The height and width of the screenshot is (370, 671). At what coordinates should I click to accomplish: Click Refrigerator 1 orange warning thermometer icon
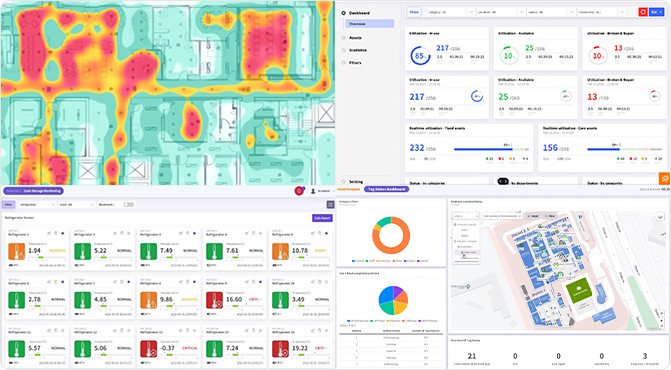click(x=17, y=252)
